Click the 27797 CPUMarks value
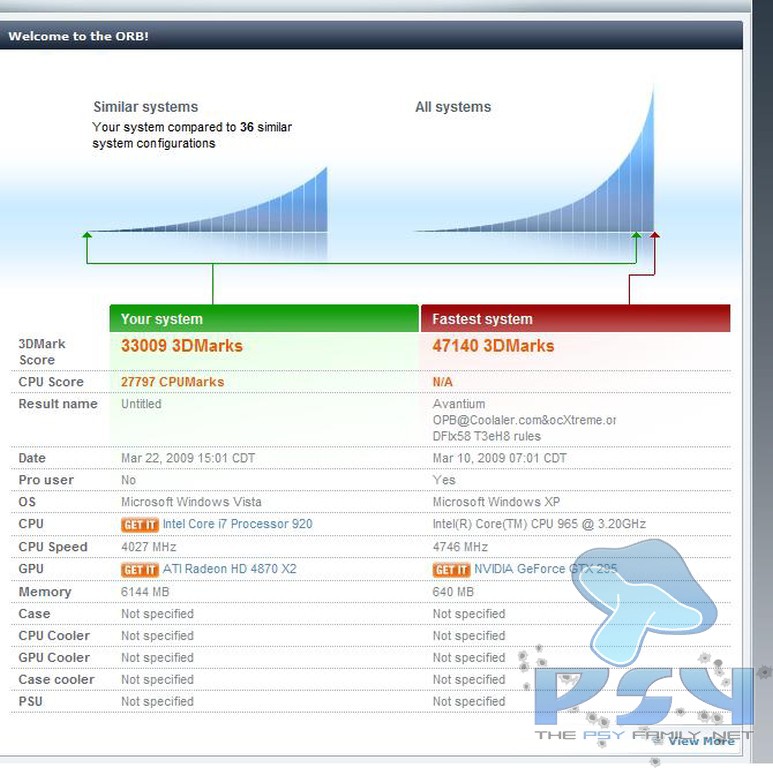Screen dimensions: 773x768 click(173, 382)
